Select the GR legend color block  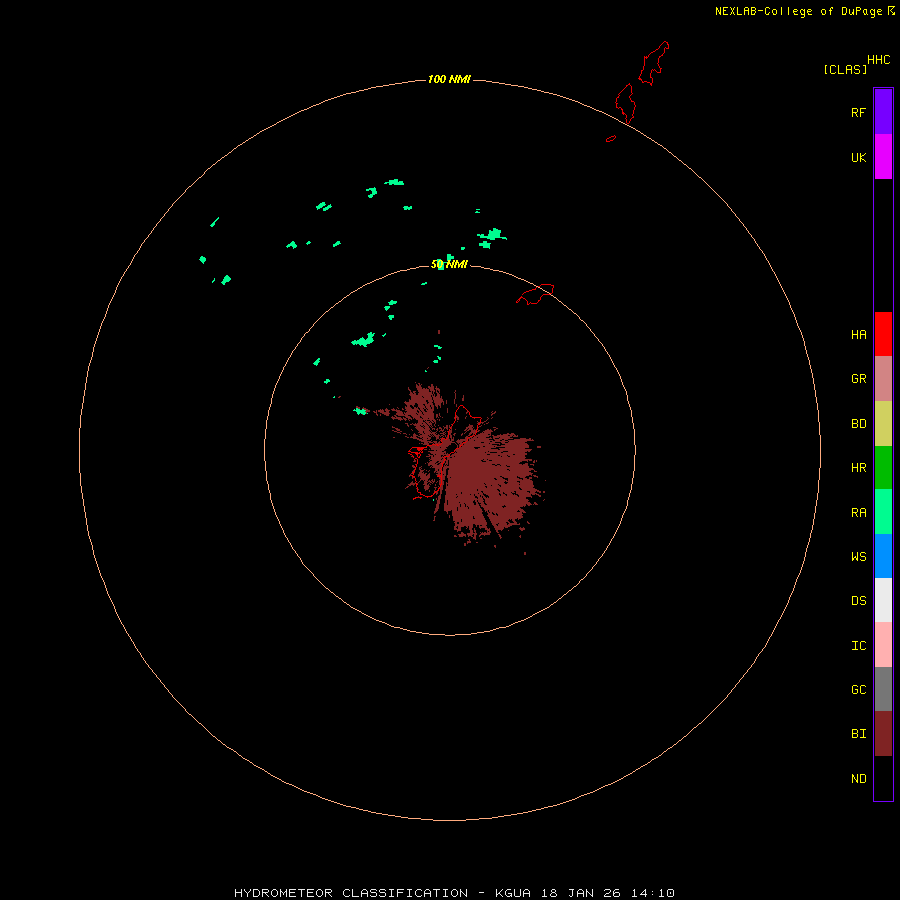pyautogui.click(x=883, y=379)
